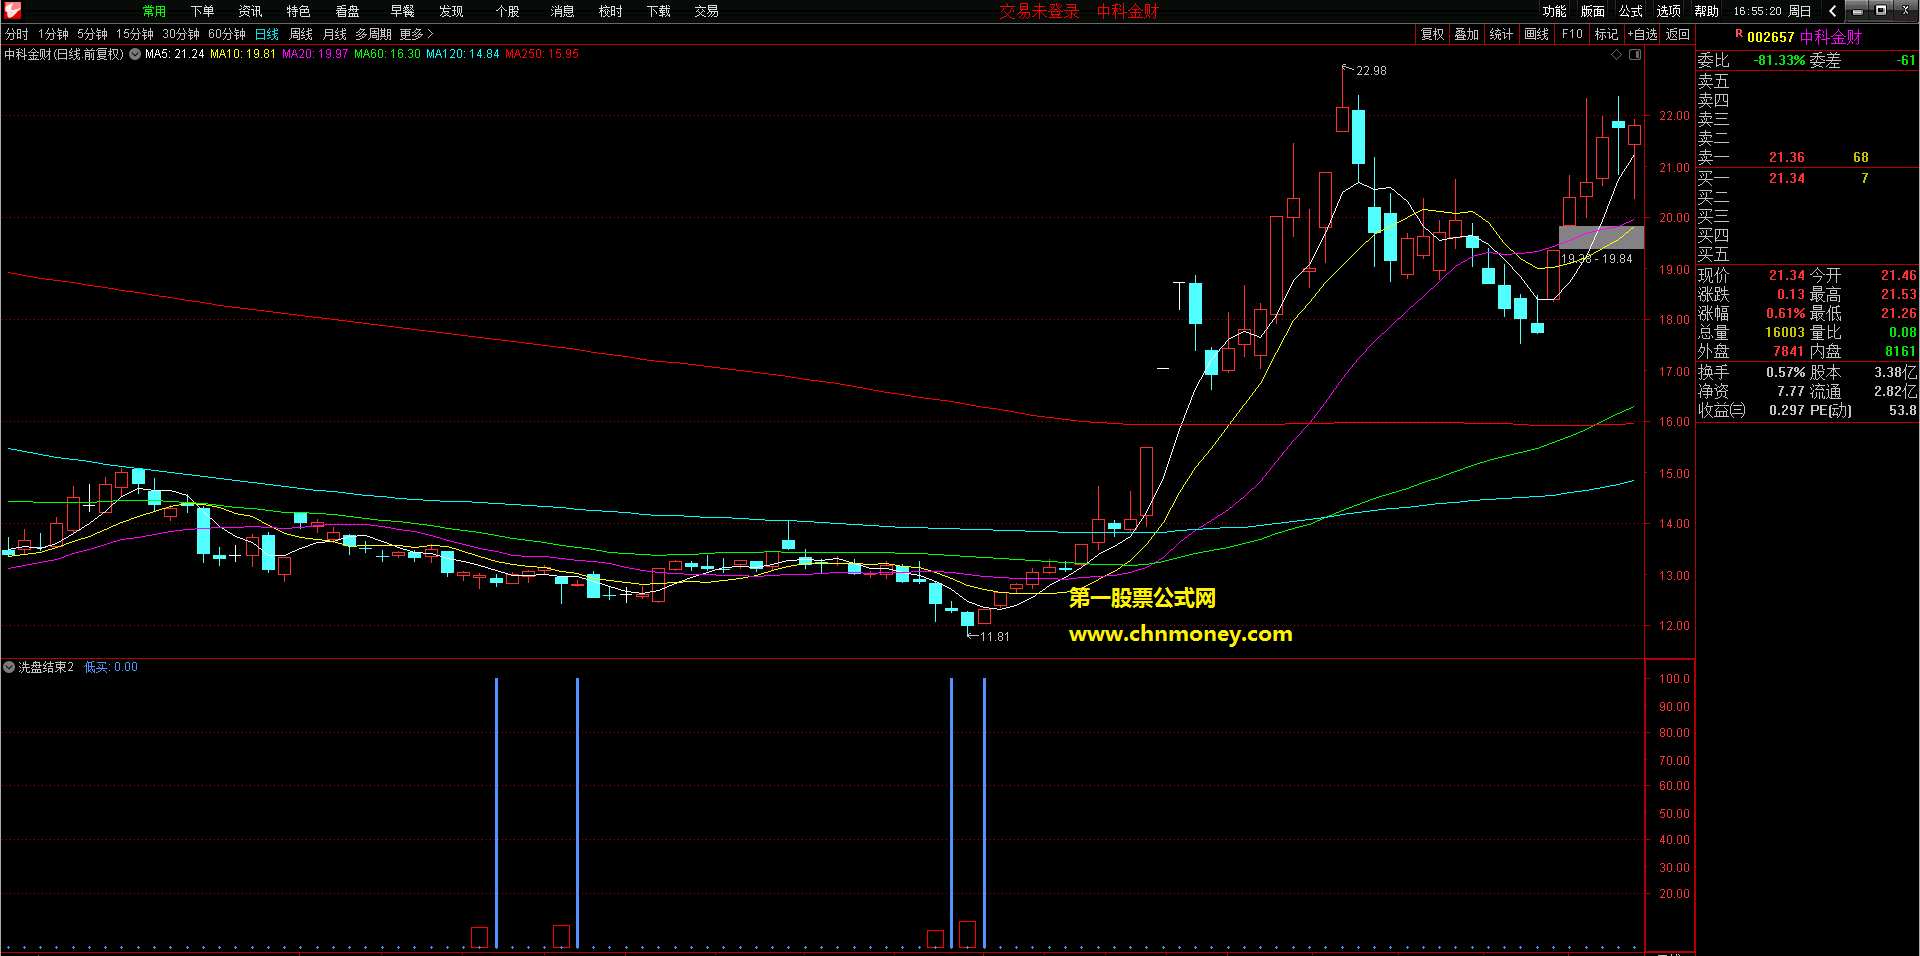The image size is (1920, 956).
Task: Switch to 30分钟 chart period
Action: click(x=181, y=34)
